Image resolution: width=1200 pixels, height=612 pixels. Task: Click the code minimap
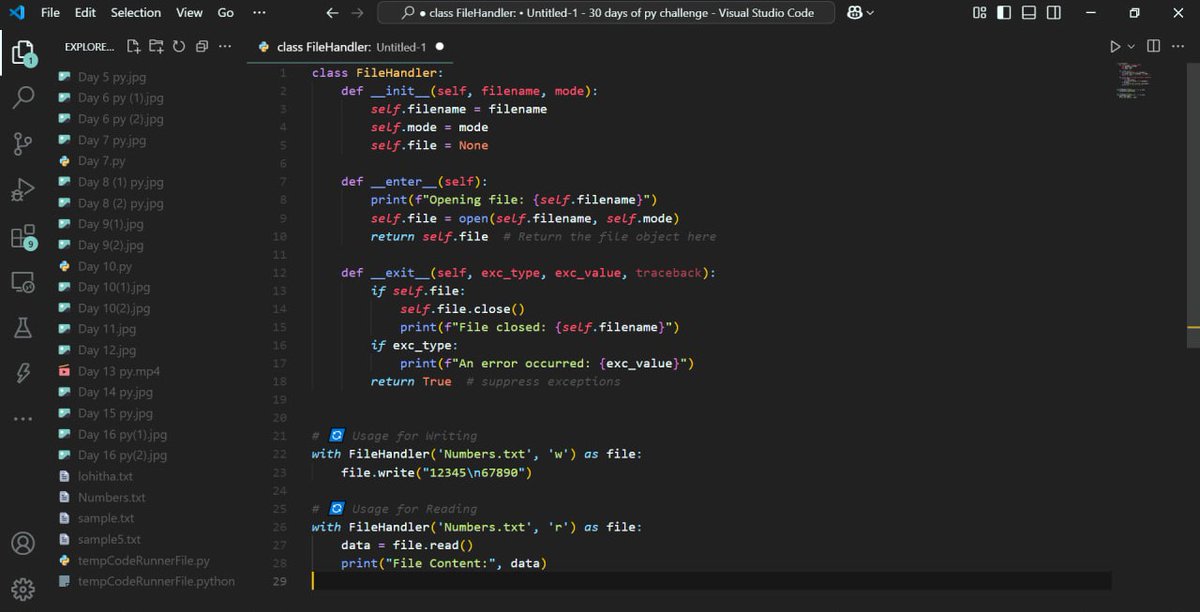(1133, 80)
